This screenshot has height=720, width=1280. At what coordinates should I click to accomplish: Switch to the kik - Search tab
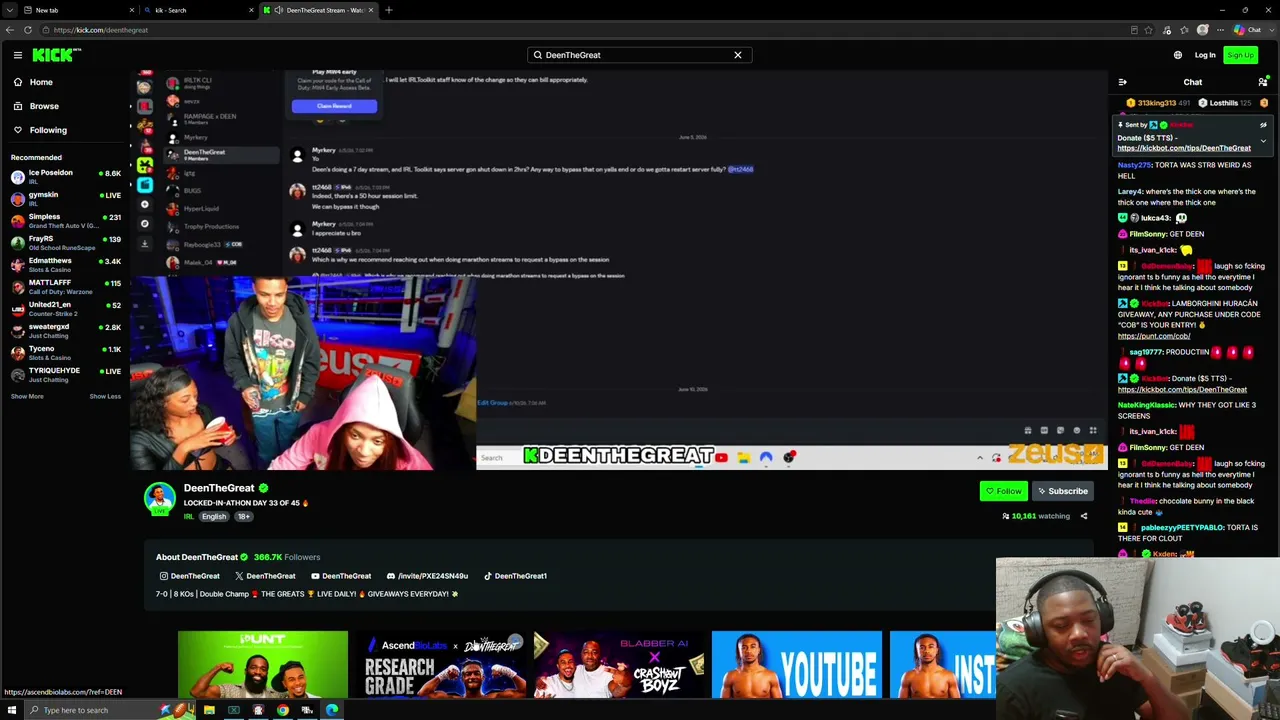[x=198, y=10]
